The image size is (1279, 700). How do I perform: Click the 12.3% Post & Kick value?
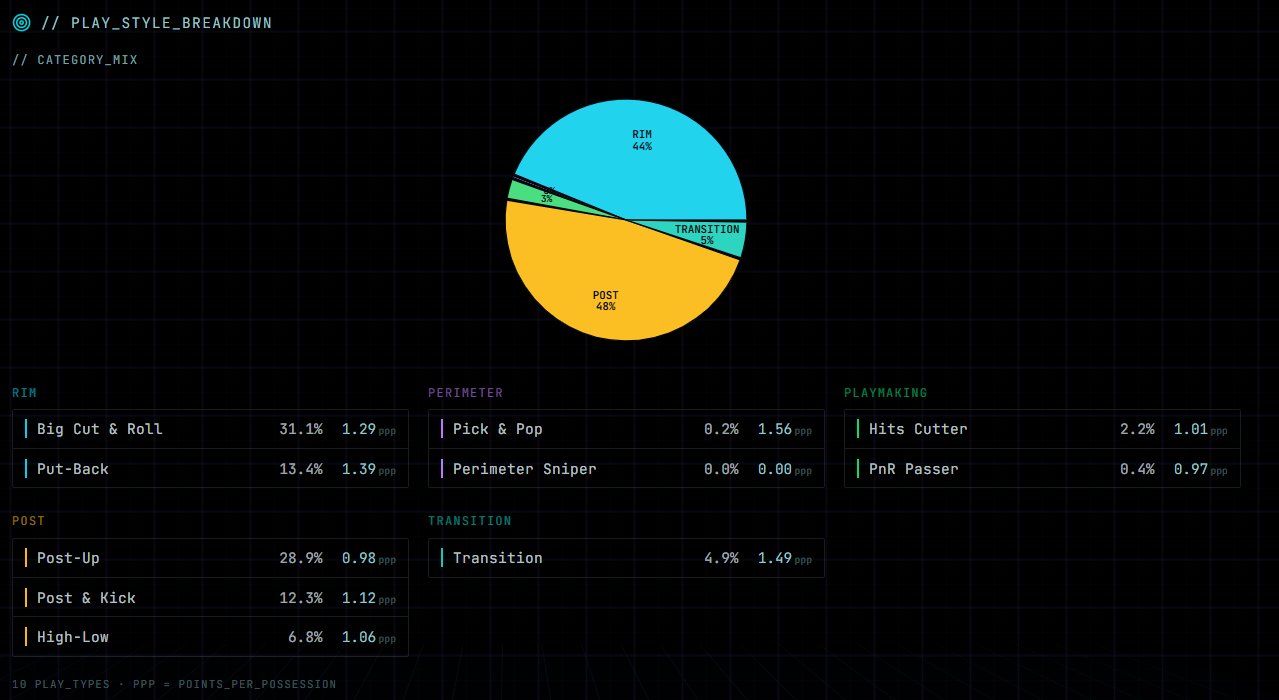pos(301,598)
